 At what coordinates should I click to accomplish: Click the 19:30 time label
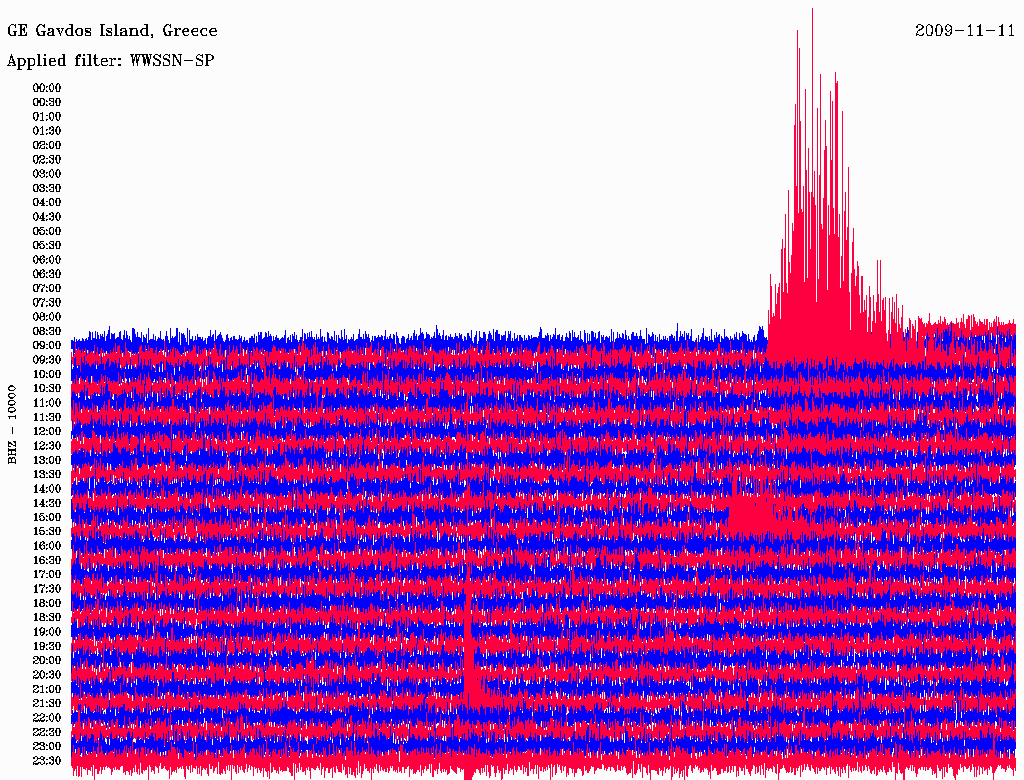[x=47, y=646]
